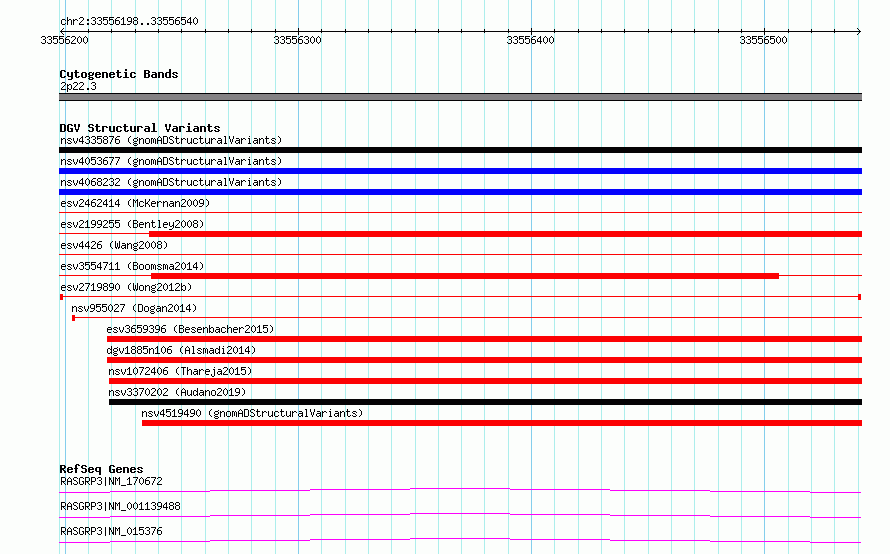
Task: Select the dgv1885n106 (Alsmadi2014) label
Action: (x=181, y=350)
